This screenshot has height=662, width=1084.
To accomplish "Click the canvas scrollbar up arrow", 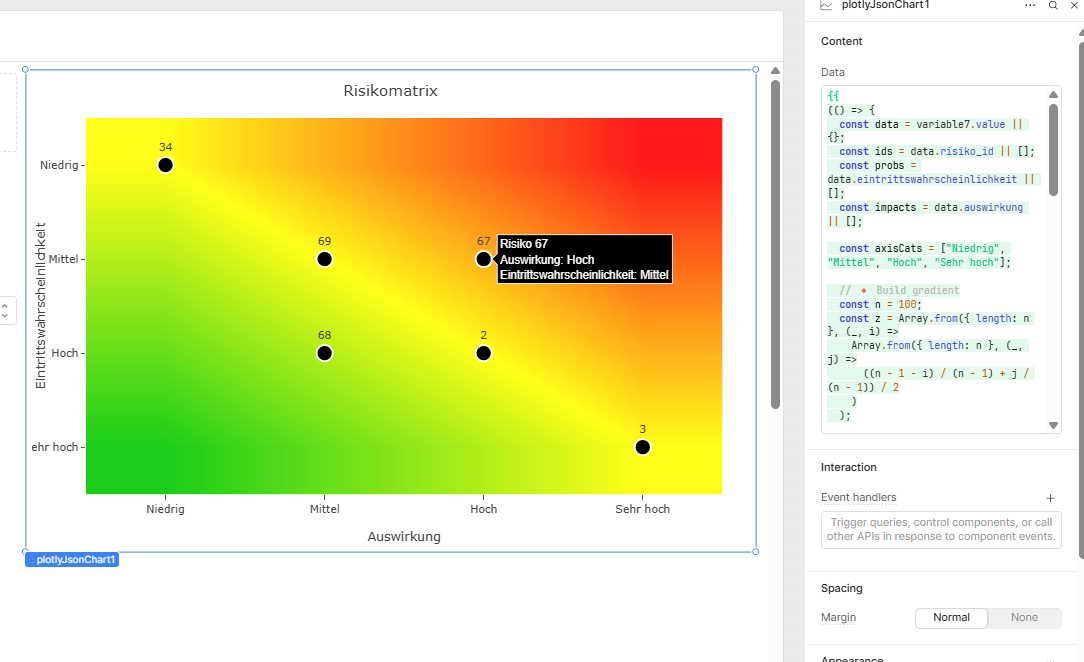I will click(775, 71).
